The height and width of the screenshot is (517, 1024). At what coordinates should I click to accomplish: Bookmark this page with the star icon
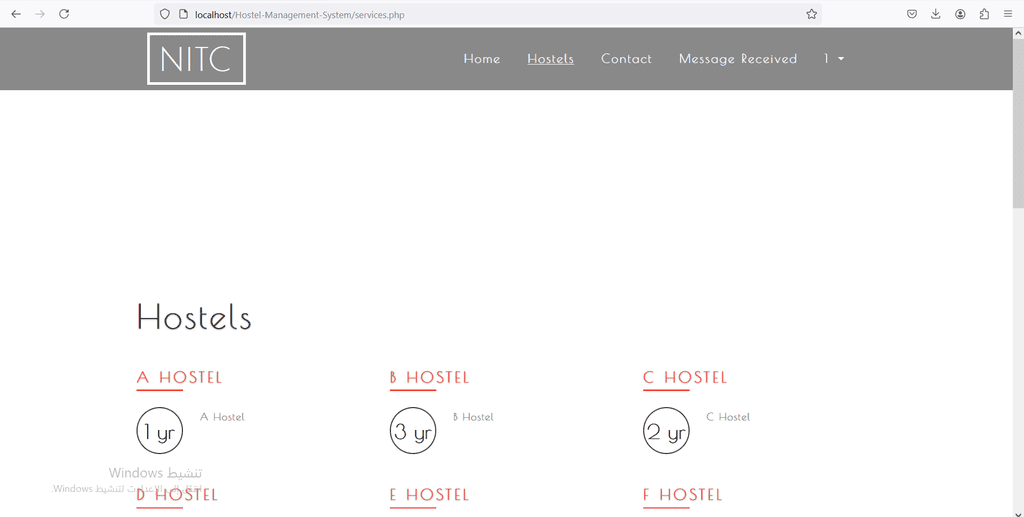point(811,14)
